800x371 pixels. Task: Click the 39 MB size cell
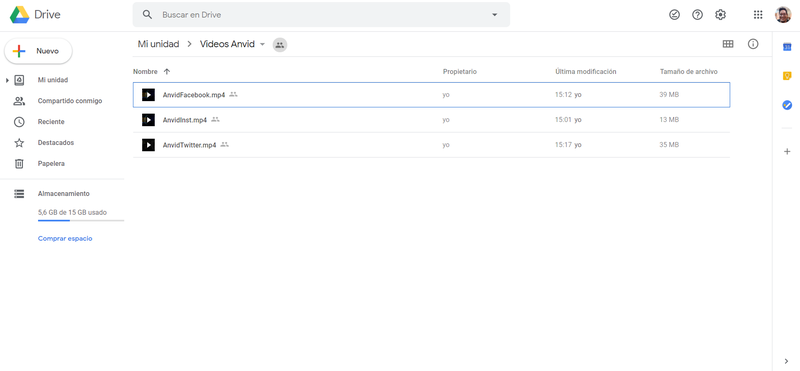click(x=669, y=95)
